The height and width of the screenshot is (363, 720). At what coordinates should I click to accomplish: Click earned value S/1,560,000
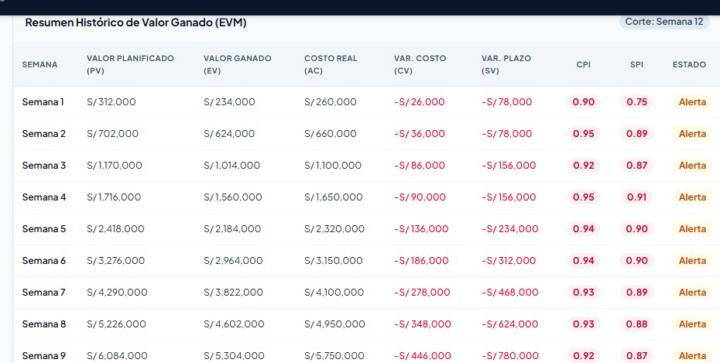233,197
